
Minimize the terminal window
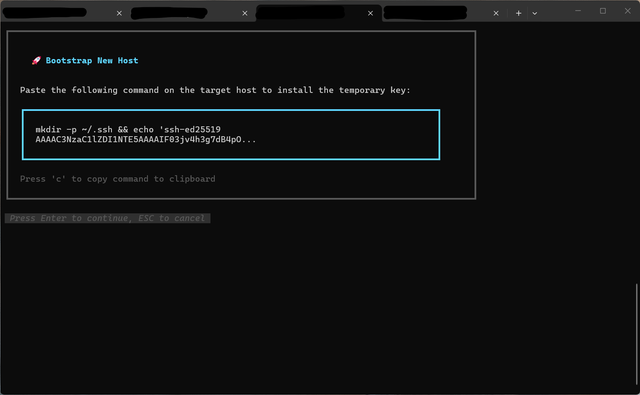click(578, 11)
